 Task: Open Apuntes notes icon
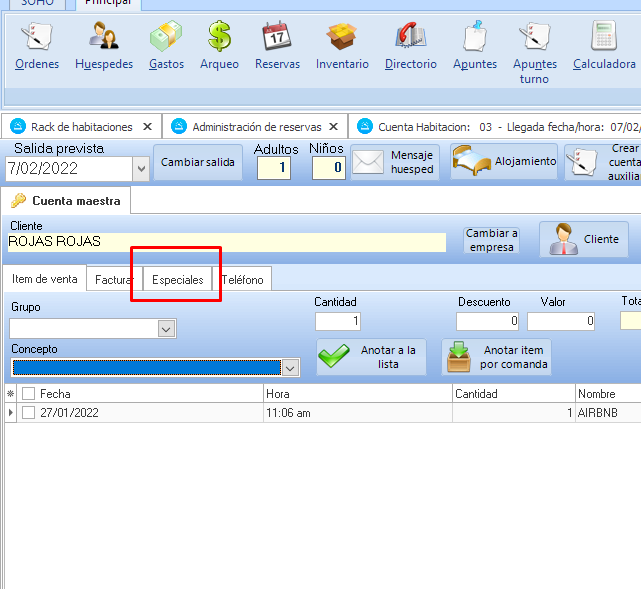(x=475, y=46)
